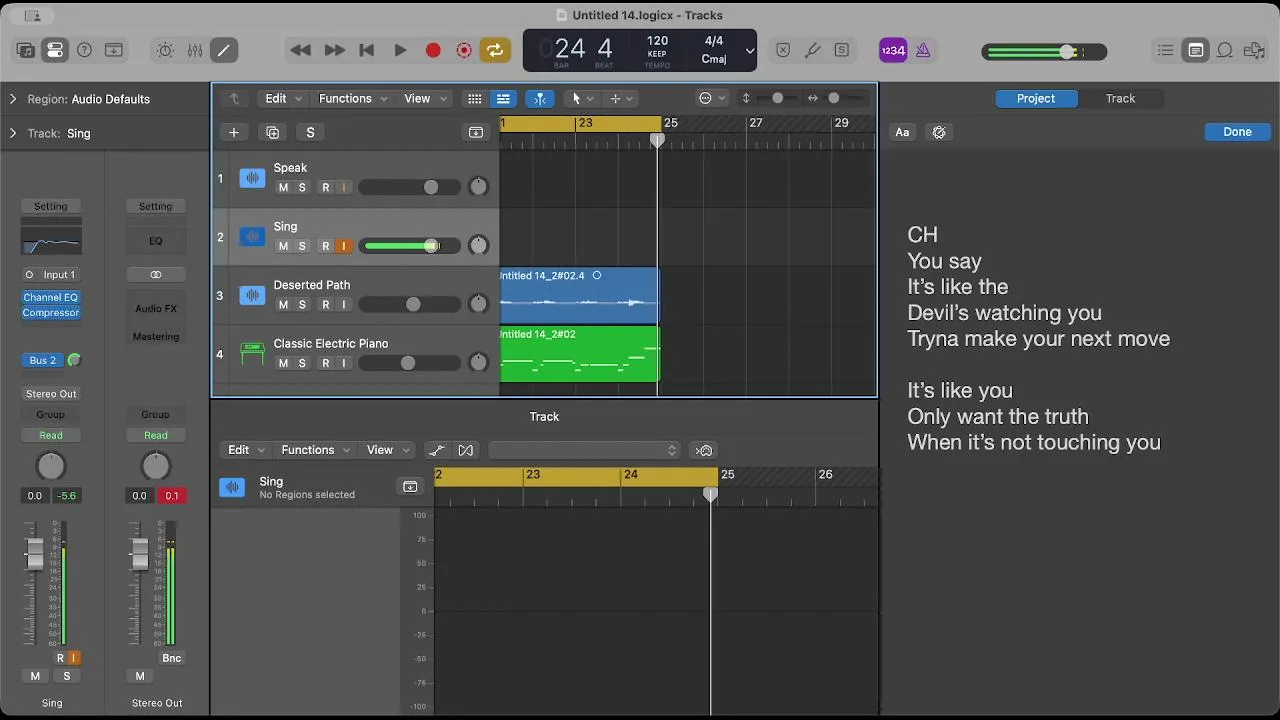Toggle the yellow Cycle mode button
Image resolution: width=1280 pixels, height=720 pixels.
click(x=494, y=50)
